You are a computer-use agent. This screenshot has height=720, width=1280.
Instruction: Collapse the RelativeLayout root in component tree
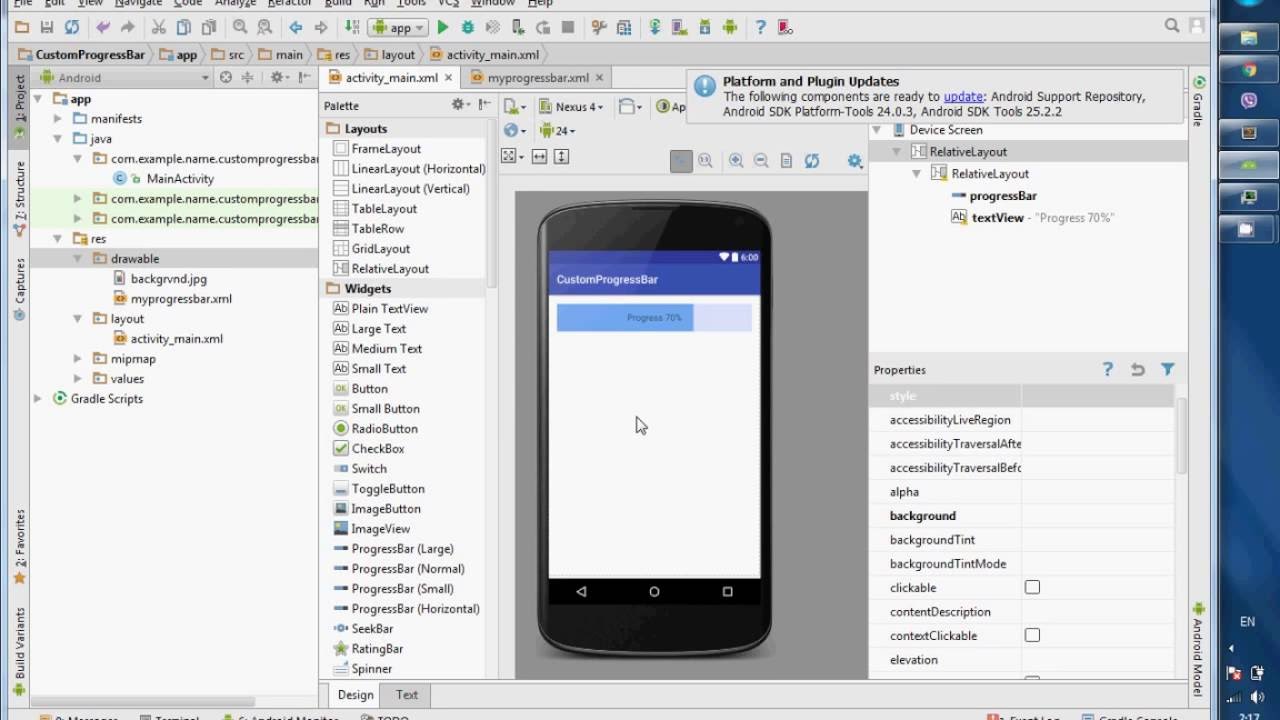tap(898, 152)
